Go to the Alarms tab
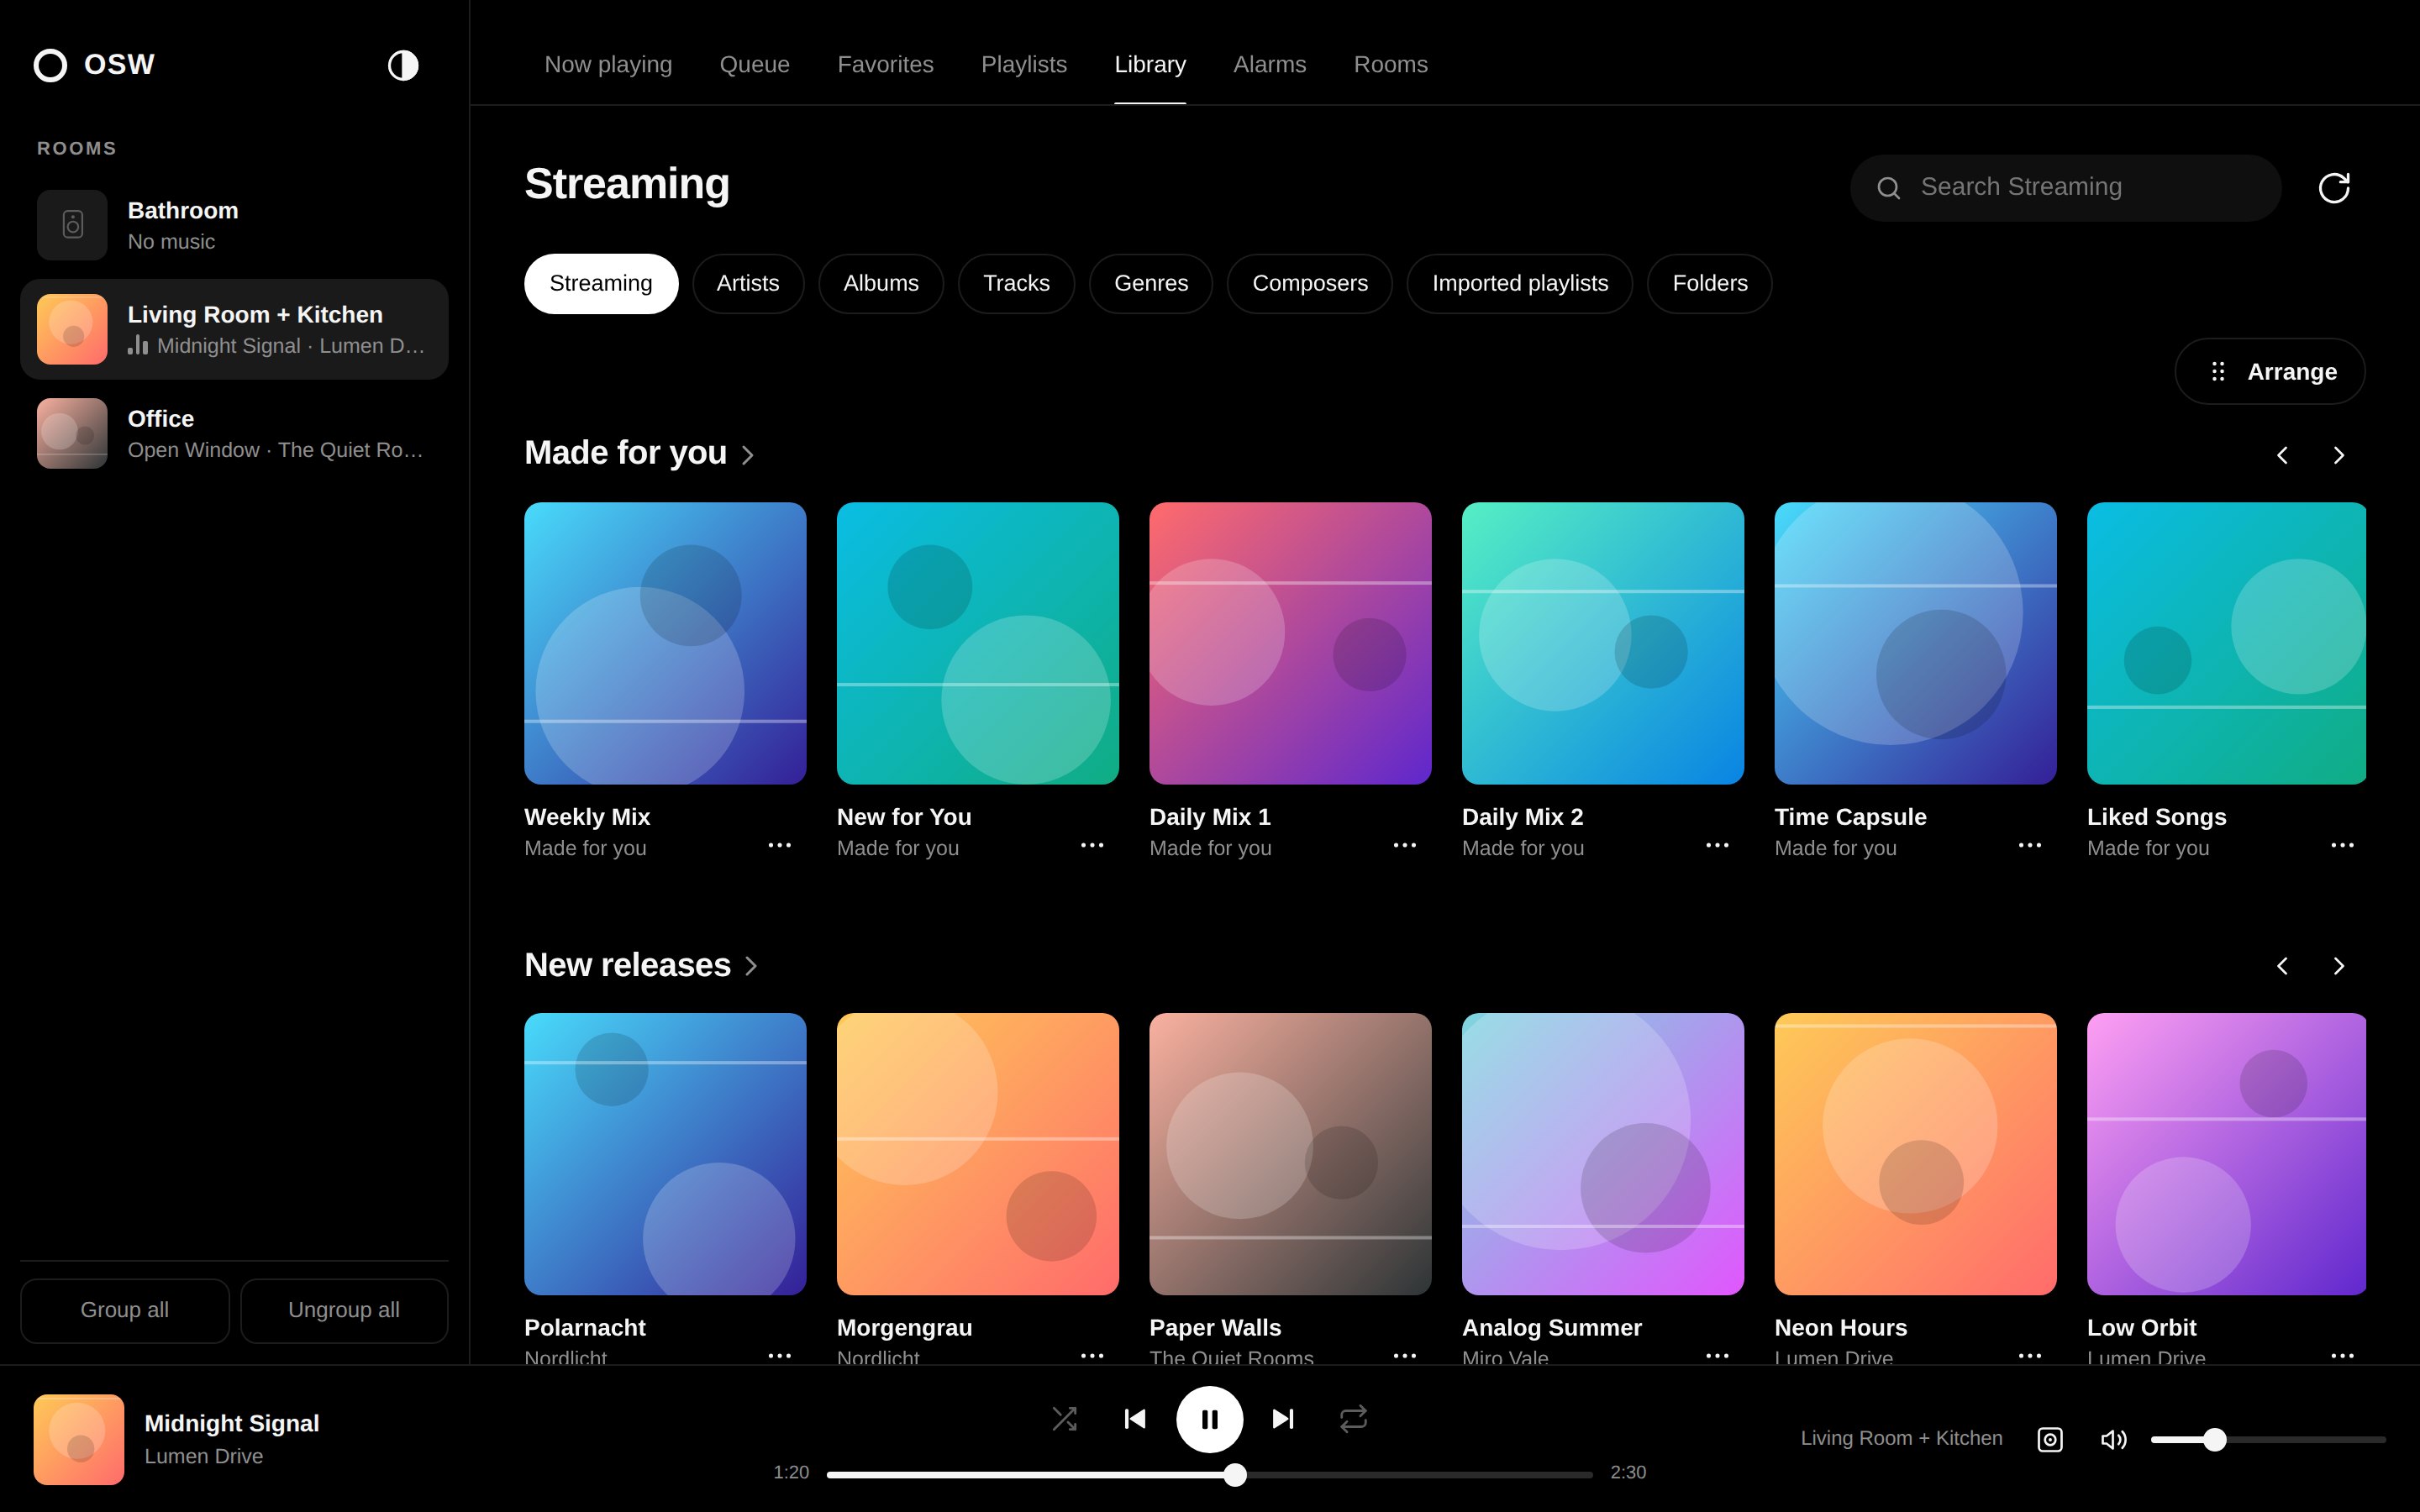Image resolution: width=2420 pixels, height=1512 pixels. click(1270, 64)
